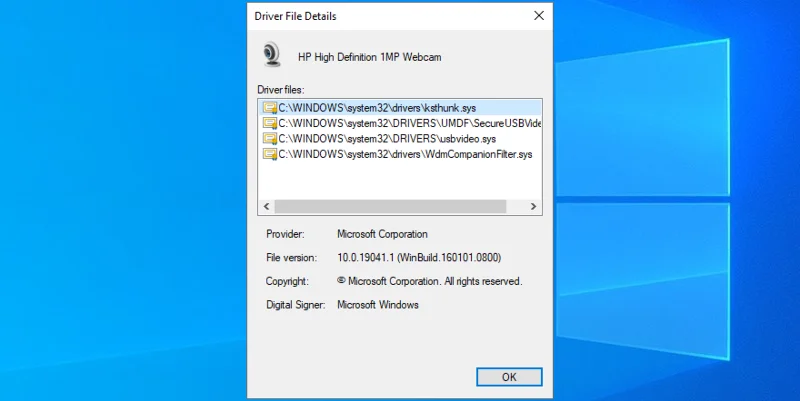Click the file icon beside usbvideo.sys
Viewport: 800px width, 401px height.
[x=269, y=139]
